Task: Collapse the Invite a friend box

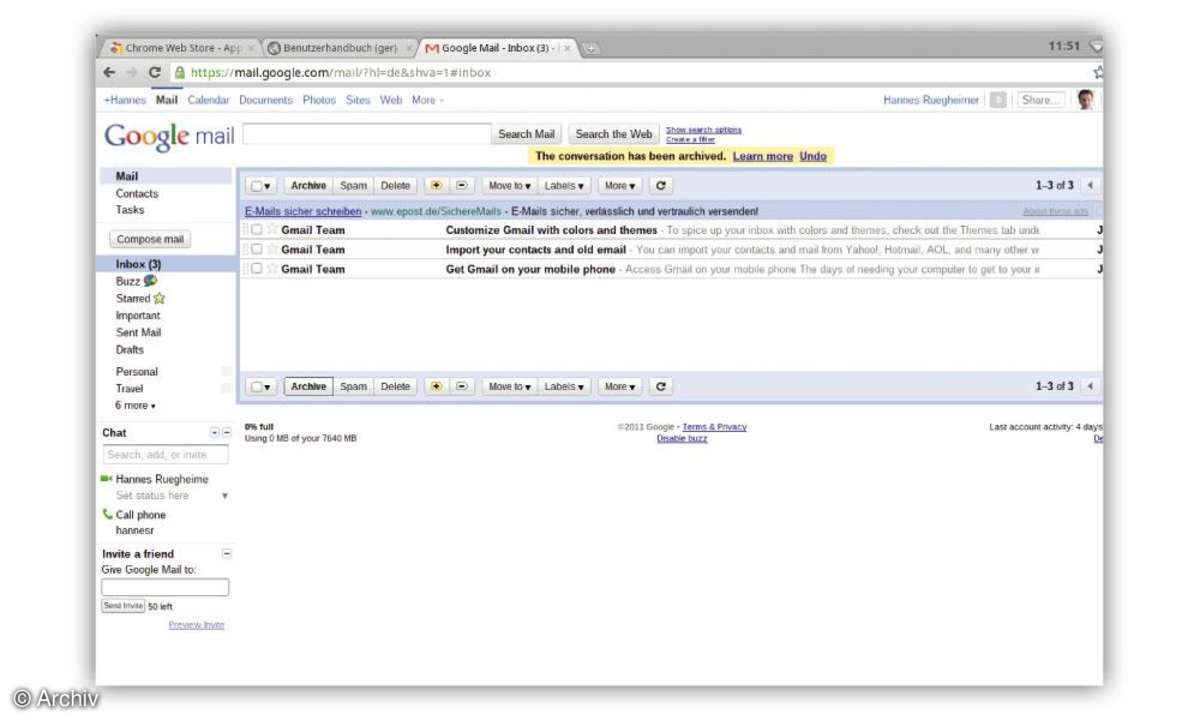Action: click(227, 554)
